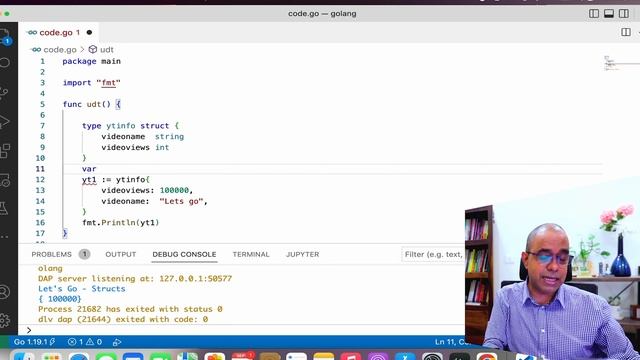Toggle the bottom panel layout icon
This screenshot has width=640, height=360.
[609, 13]
